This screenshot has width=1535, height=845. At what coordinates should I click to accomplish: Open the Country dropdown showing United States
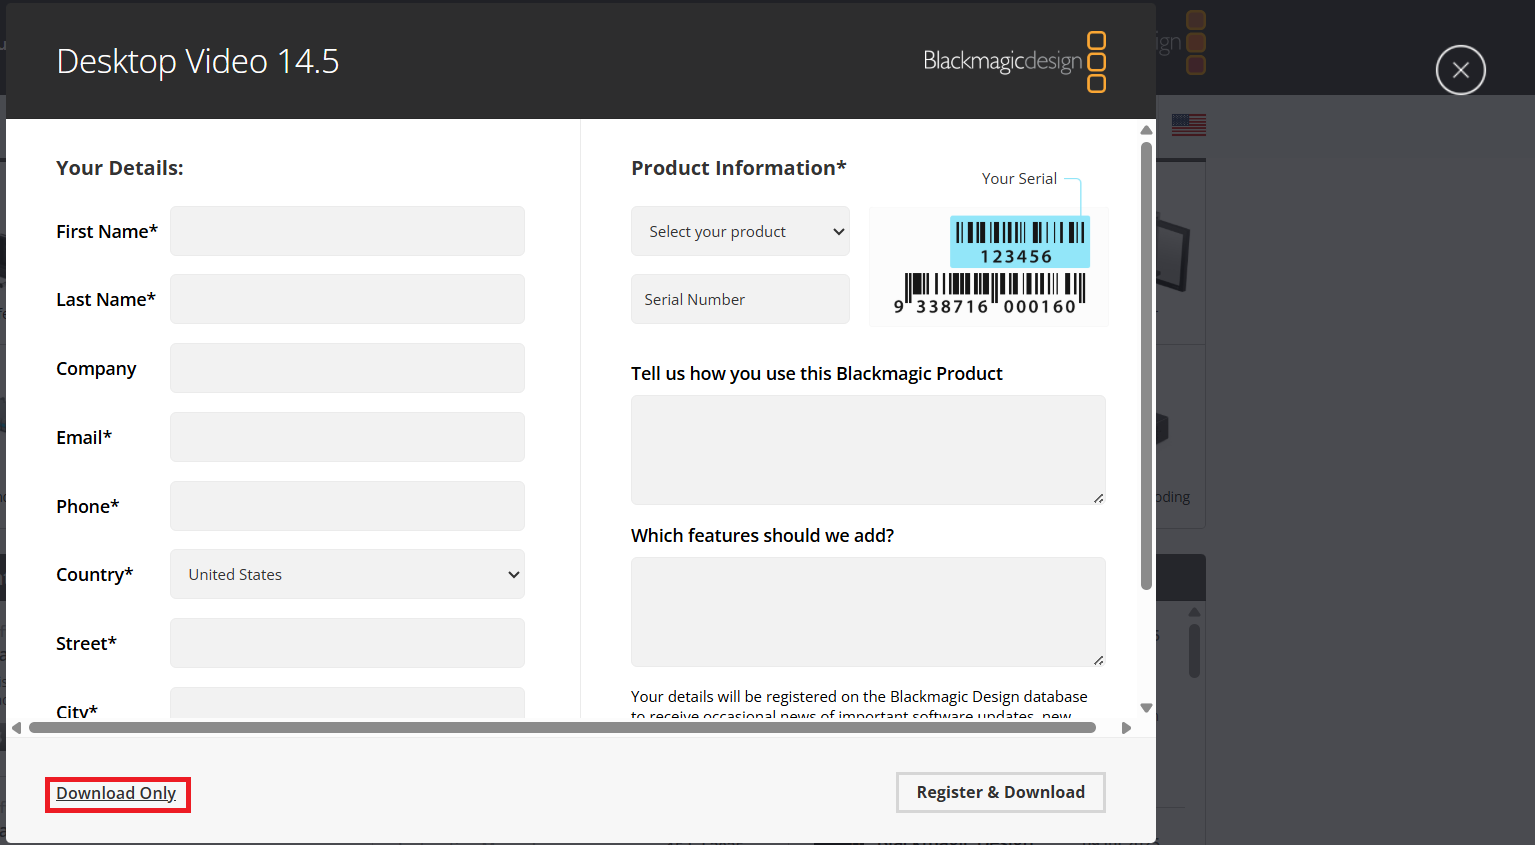point(347,574)
